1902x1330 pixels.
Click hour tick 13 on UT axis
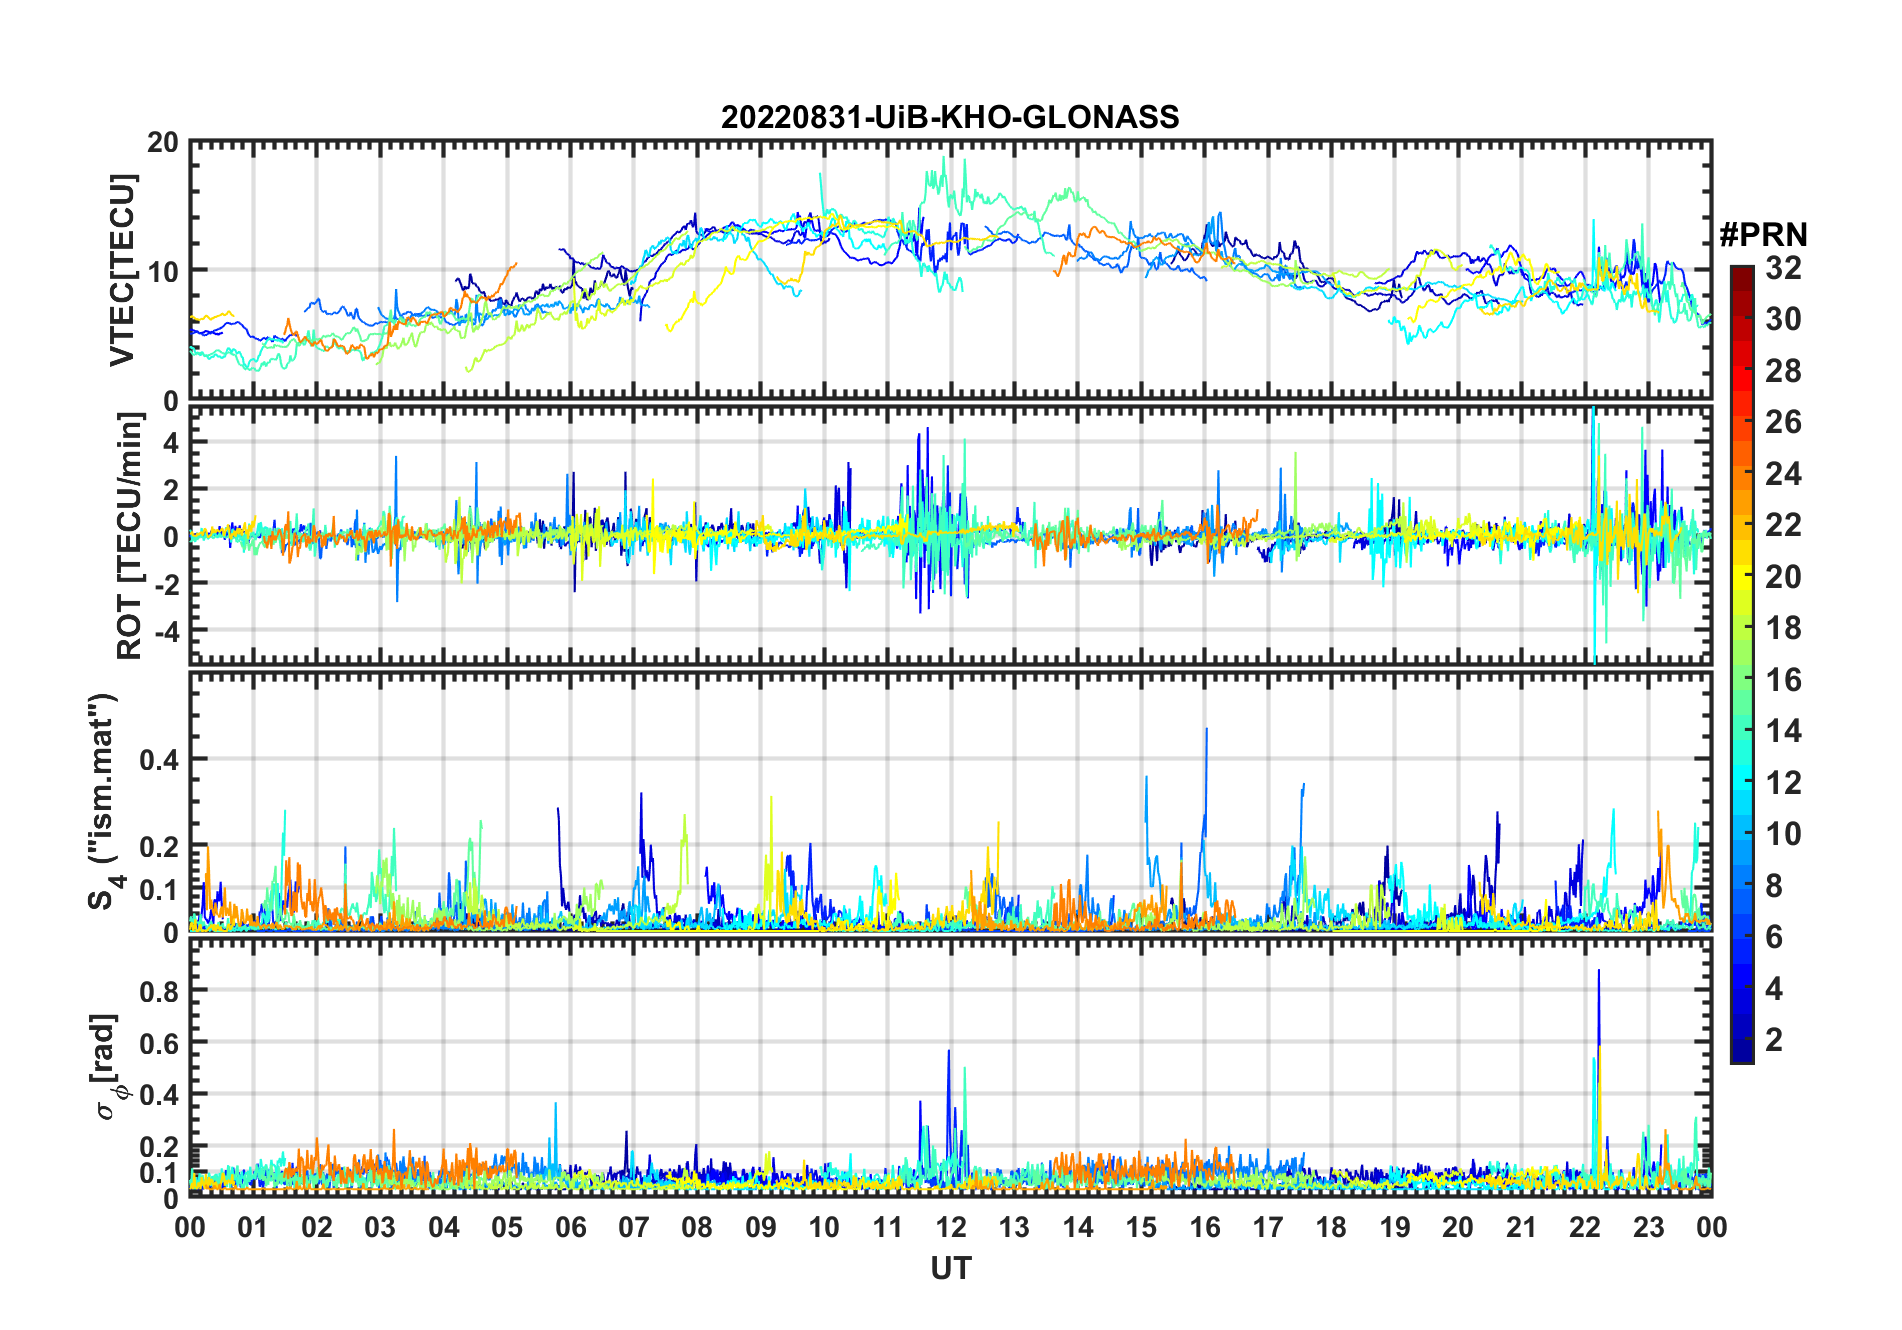click(1014, 1227)
